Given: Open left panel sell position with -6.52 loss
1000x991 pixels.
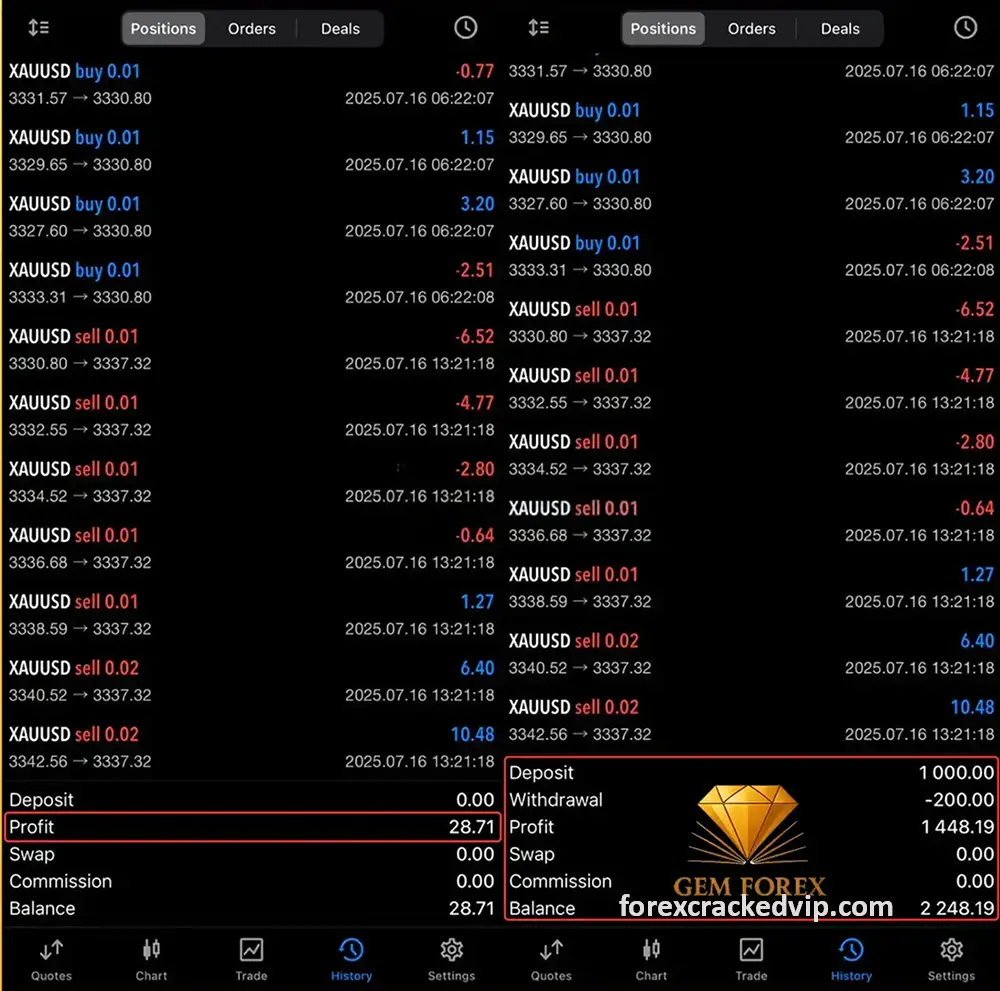Looking at the screenshot, I should 251,349.
